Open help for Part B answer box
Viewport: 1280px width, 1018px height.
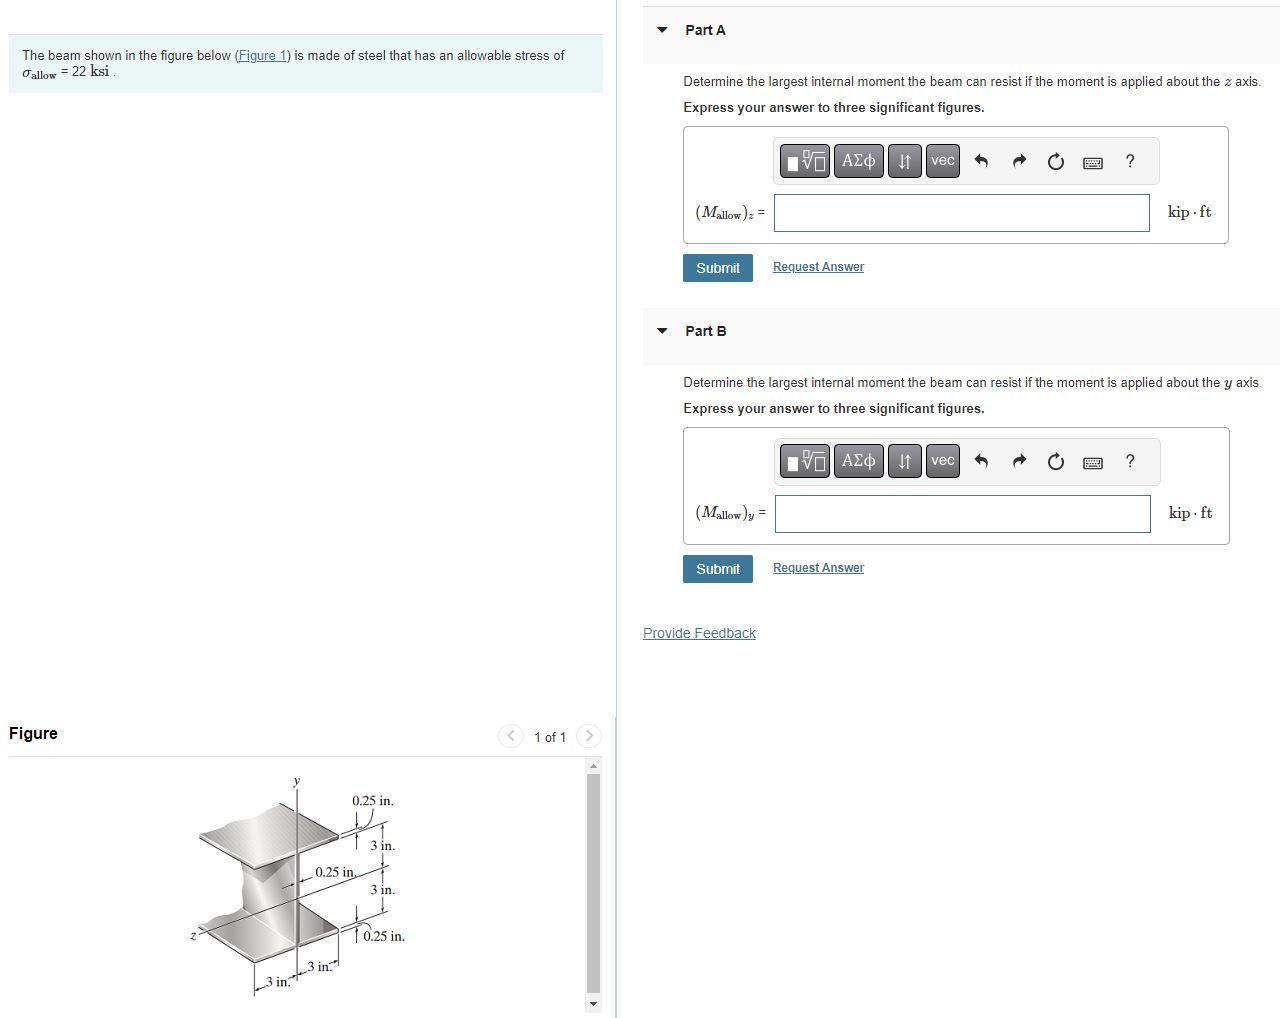point(1130,461)
